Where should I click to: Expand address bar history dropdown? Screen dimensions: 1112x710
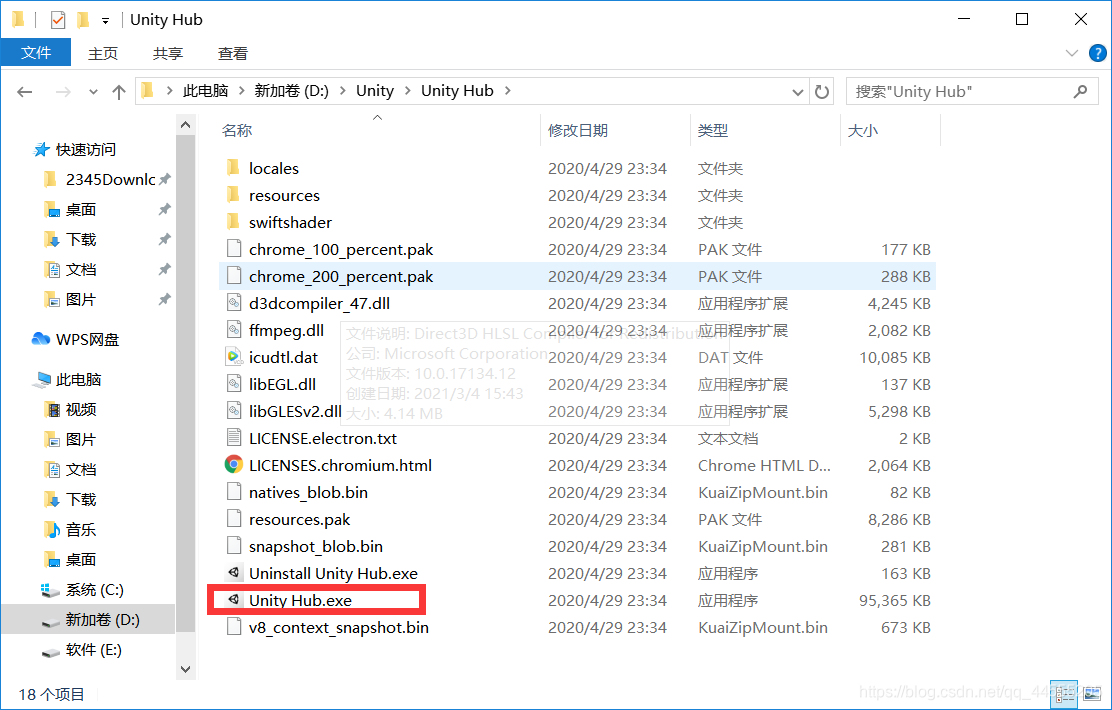797,91
